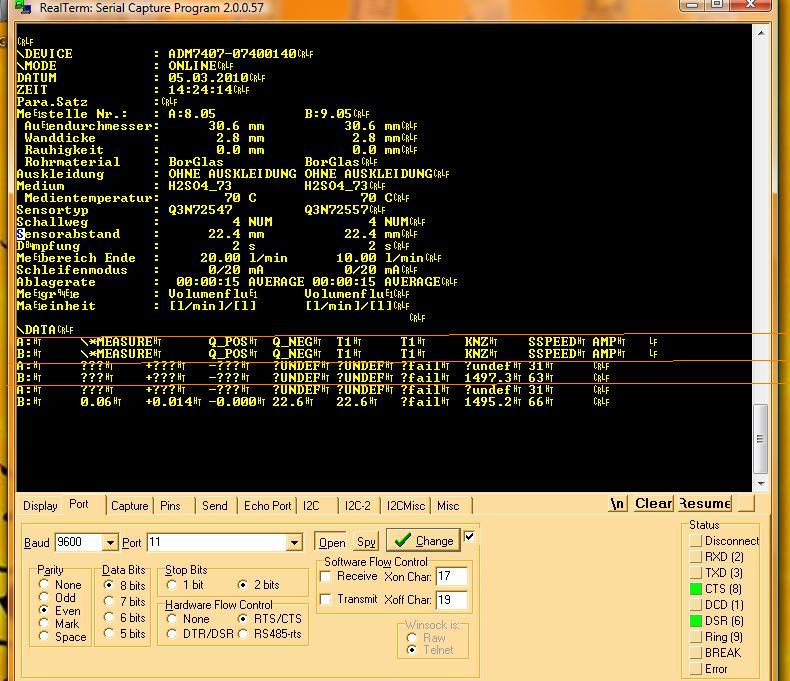This screenshot has height=681, width=790.
Task: Select Odd parity radio button
Action: point(44,597)
